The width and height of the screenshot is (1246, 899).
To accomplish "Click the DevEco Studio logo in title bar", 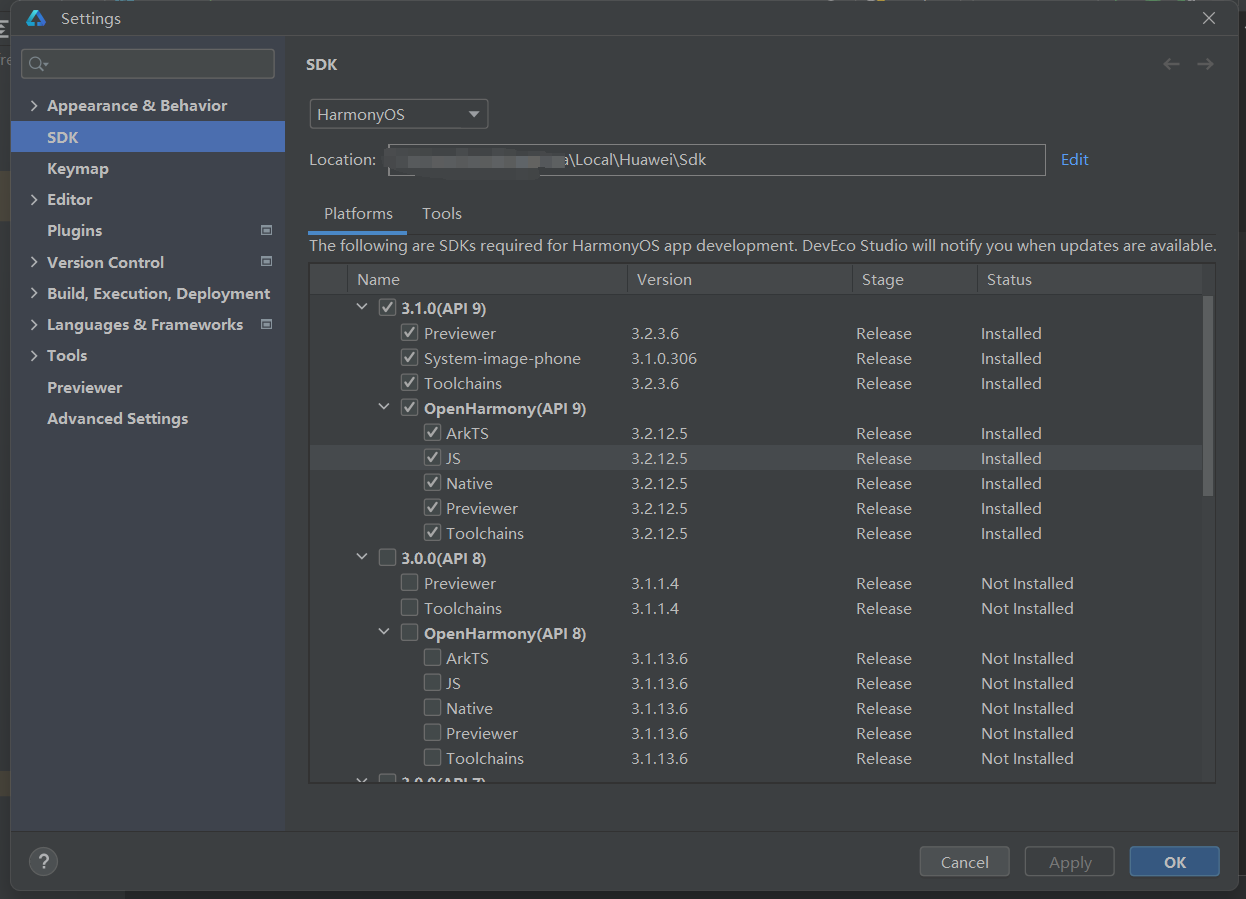I will pos(36,18).
